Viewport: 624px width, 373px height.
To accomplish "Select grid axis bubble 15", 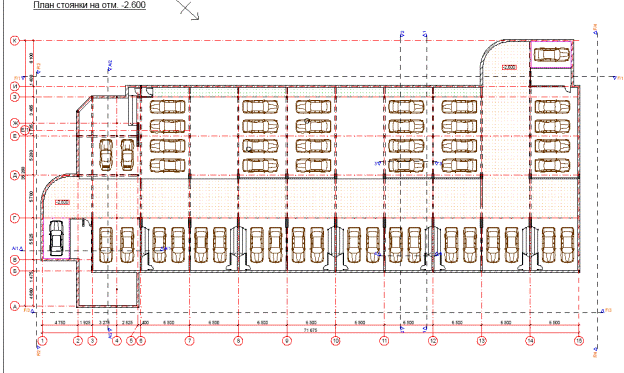I will pyautogui.click(x=579, y=341).
